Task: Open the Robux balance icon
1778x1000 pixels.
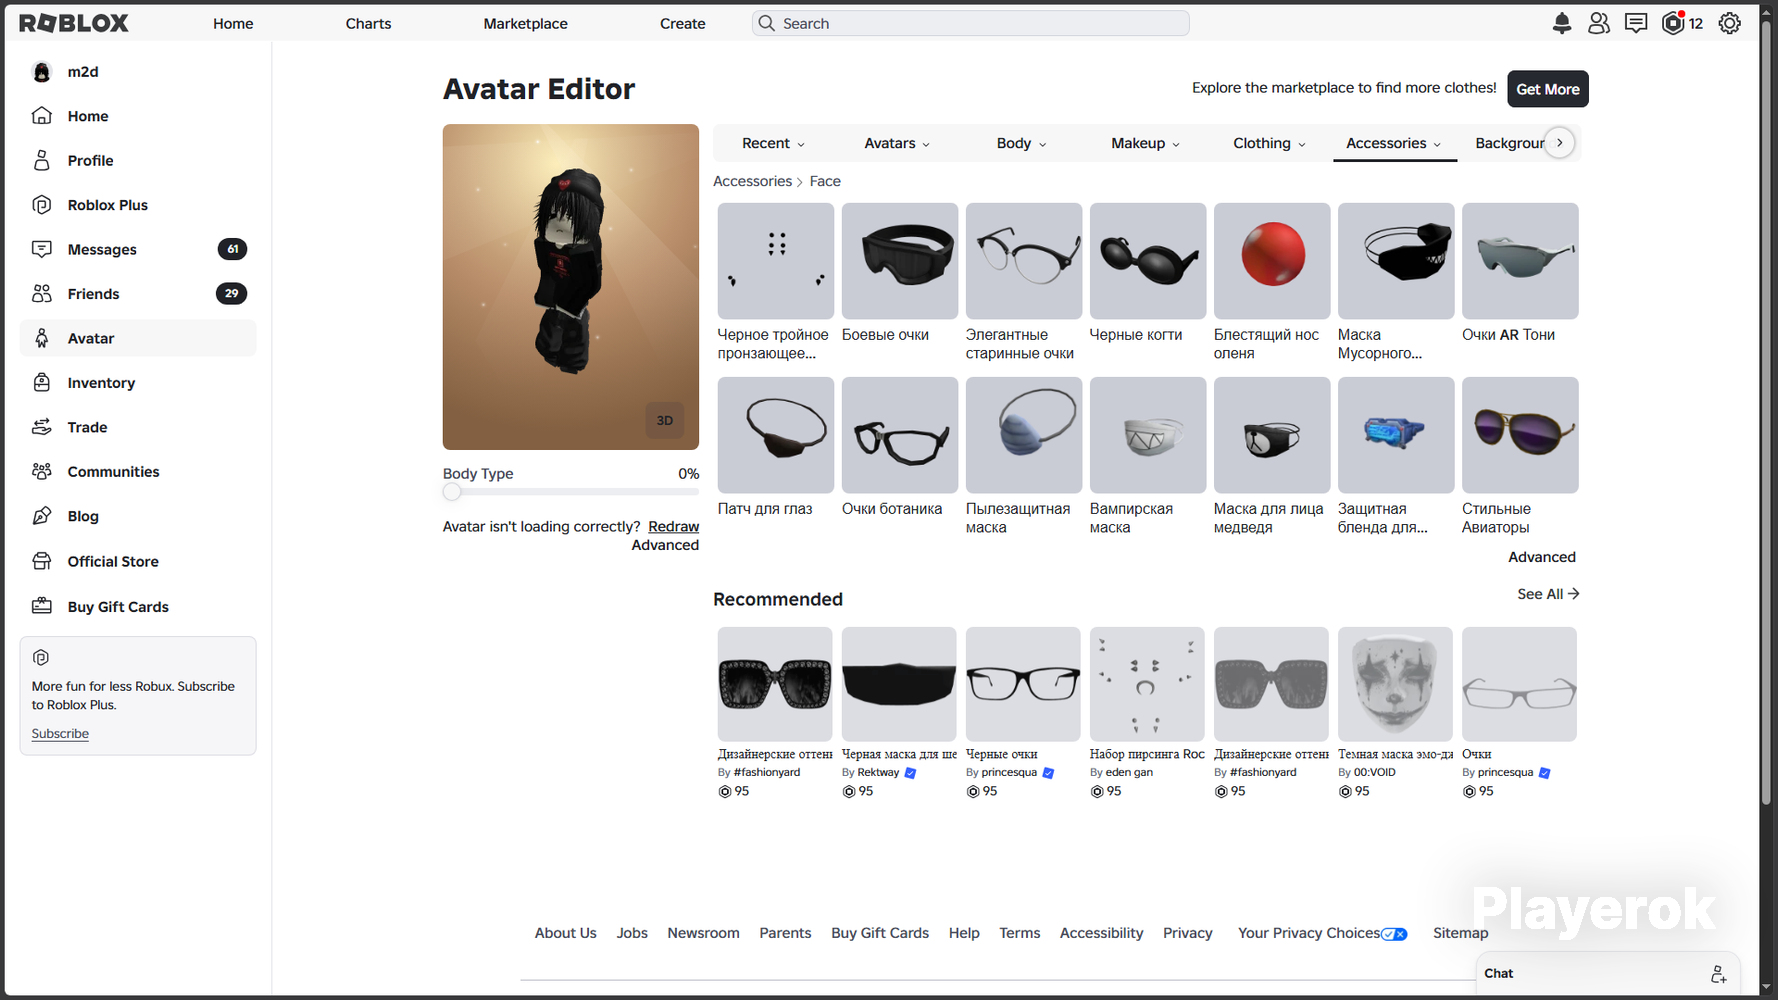Action: click(1673, 23)
